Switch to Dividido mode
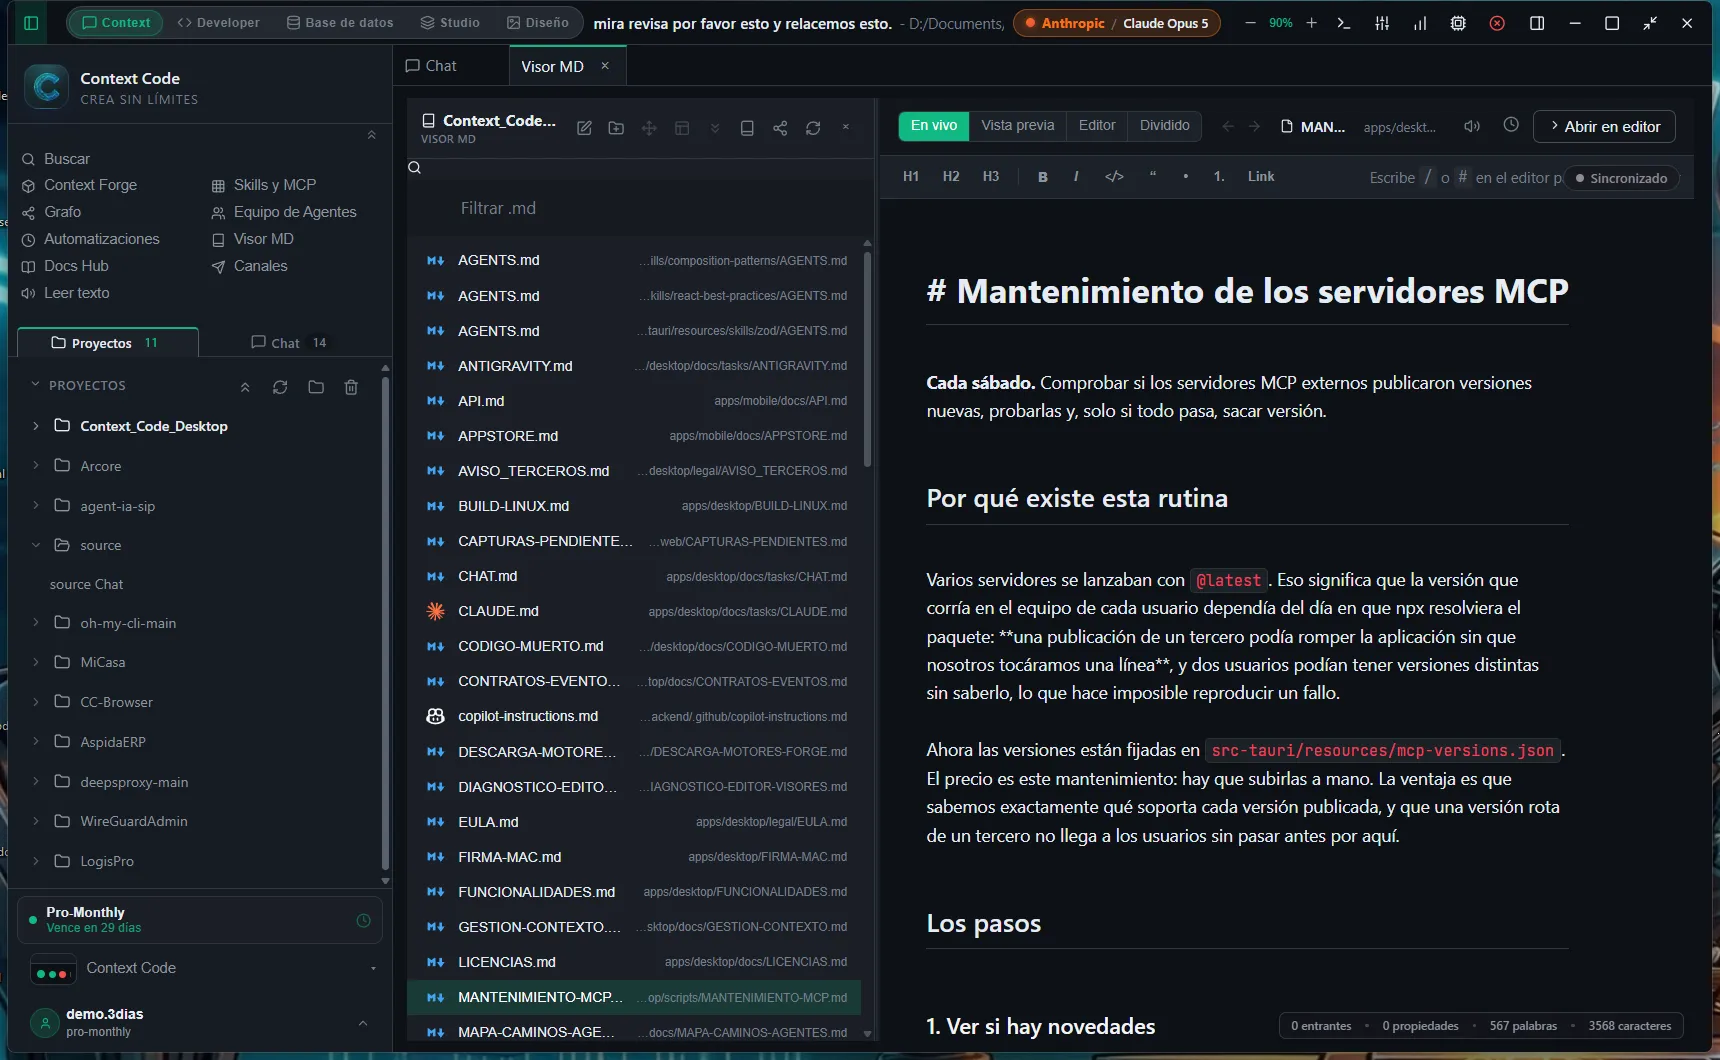 1165,125
